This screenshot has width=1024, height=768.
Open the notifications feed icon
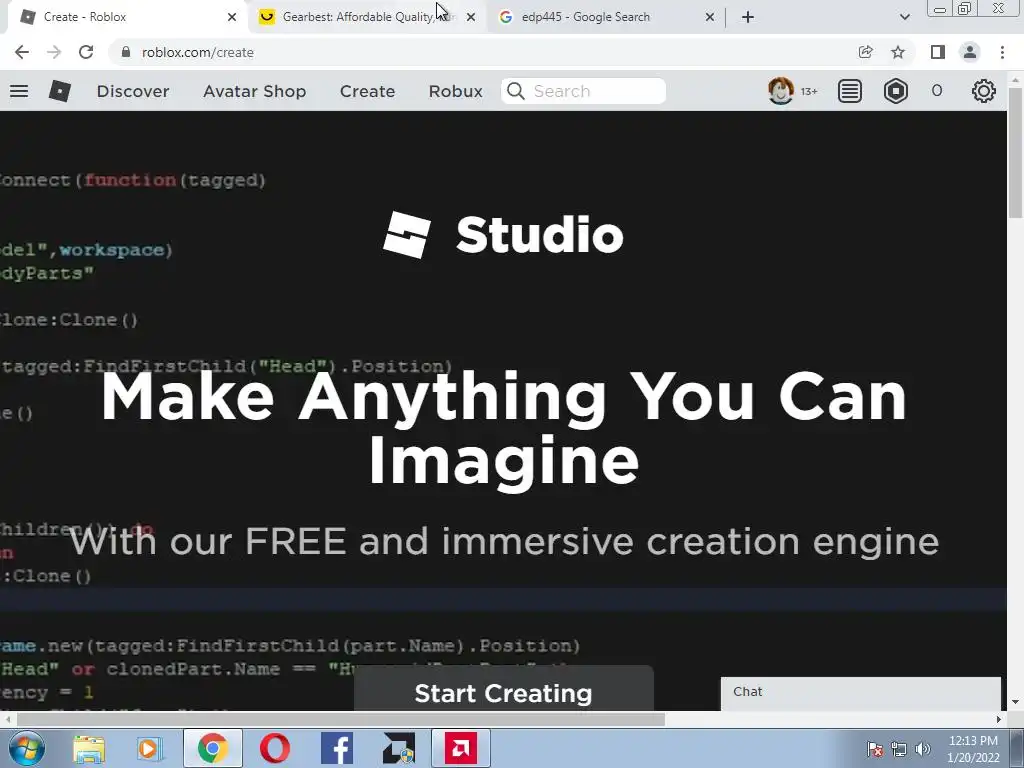coord(850,91)
